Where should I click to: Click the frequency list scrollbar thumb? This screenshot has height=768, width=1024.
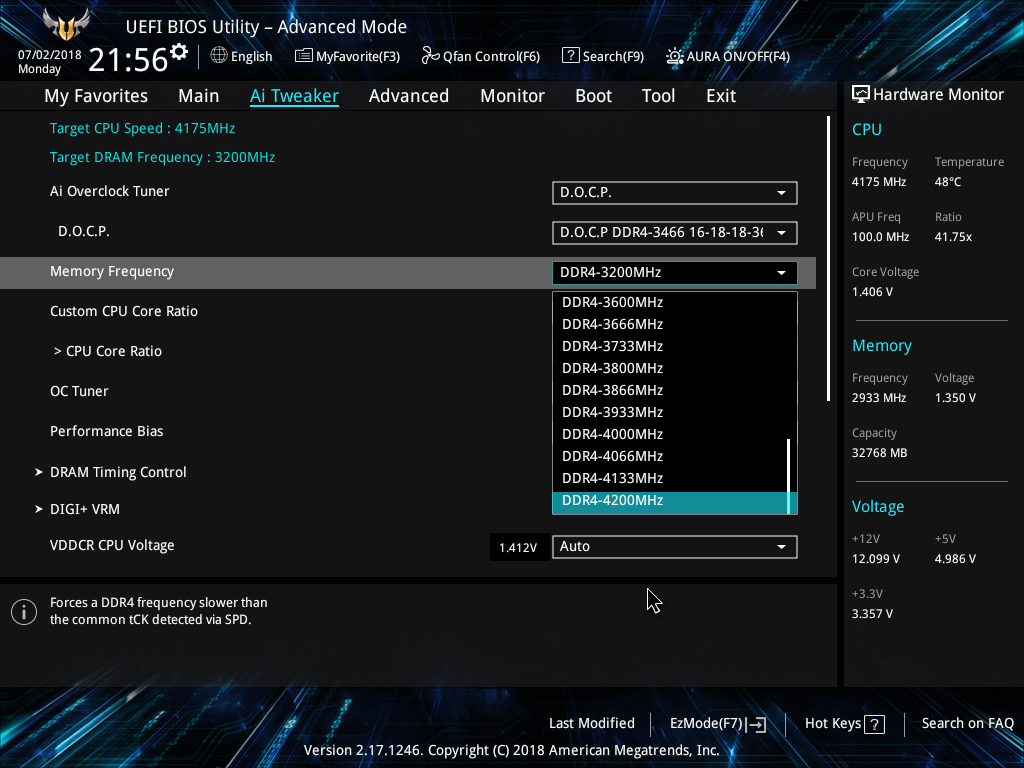point(789,476)
